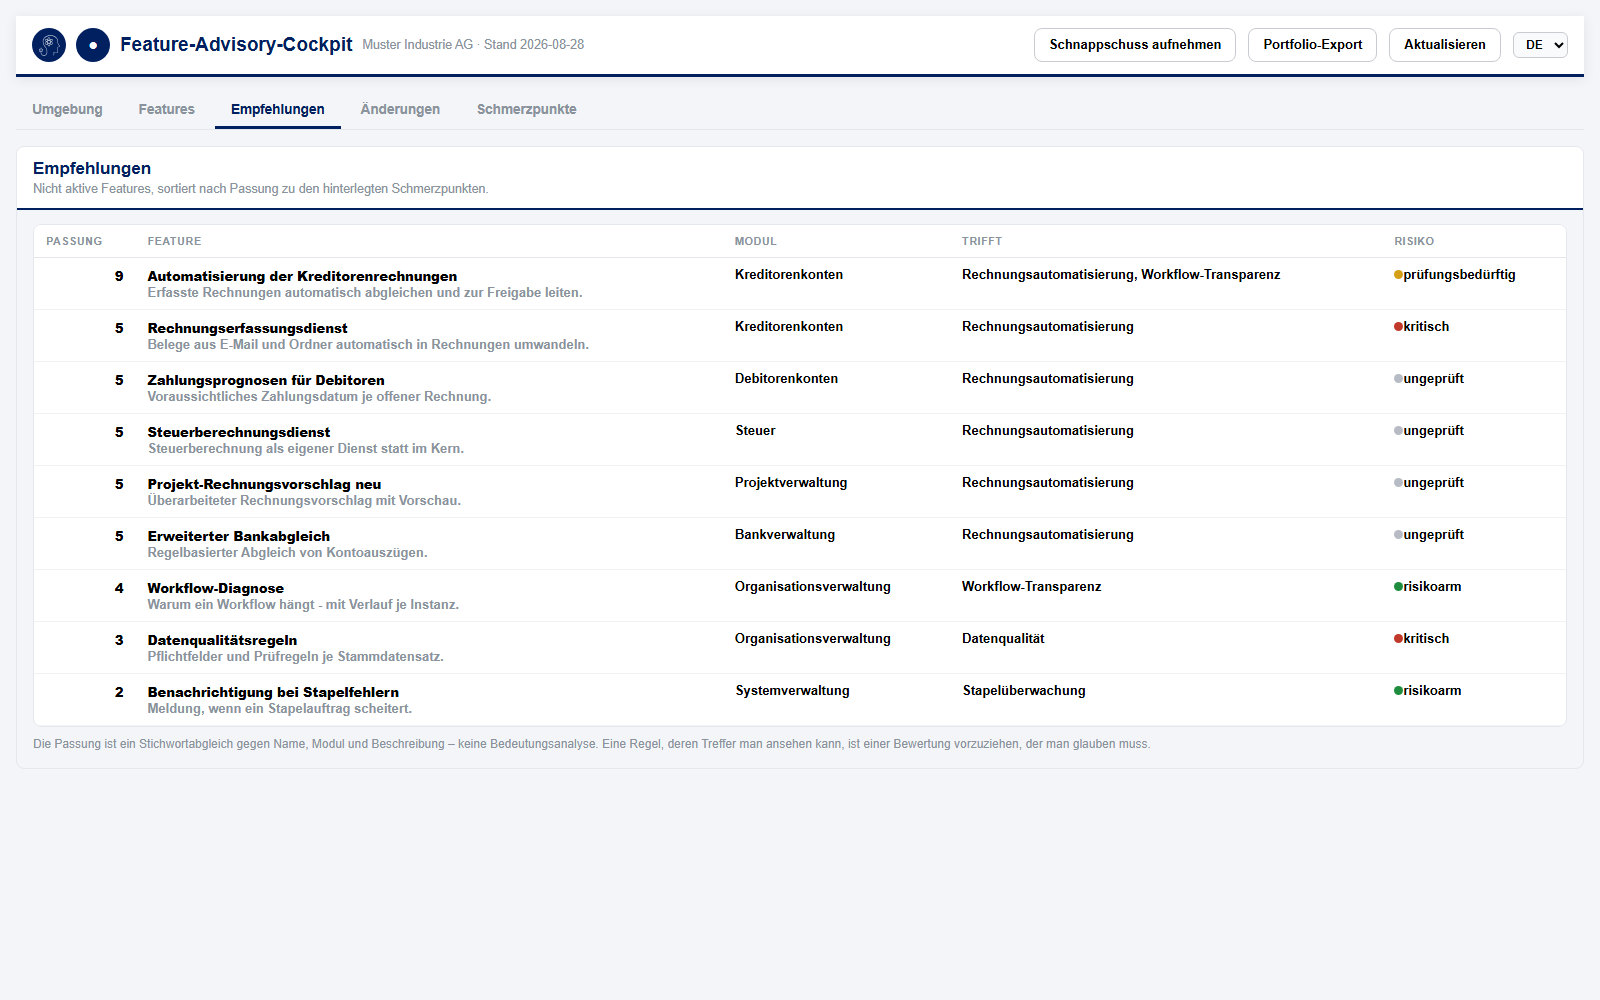Click risikoarm risk for Benachrichtigung bei Stapelfehlern

(x=1428, y=691)
